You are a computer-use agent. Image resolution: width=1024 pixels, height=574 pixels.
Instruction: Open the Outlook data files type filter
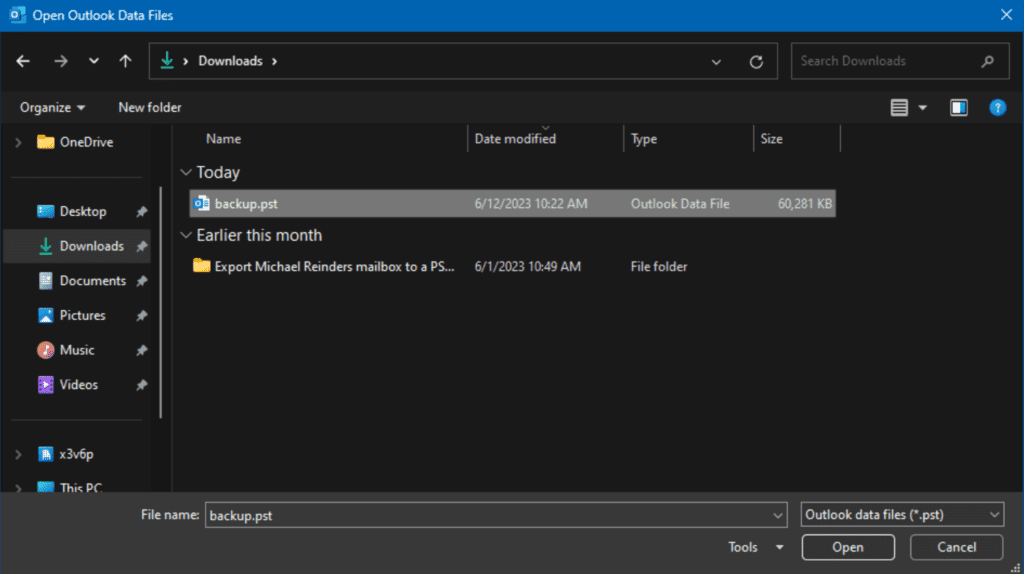point(902,515)
